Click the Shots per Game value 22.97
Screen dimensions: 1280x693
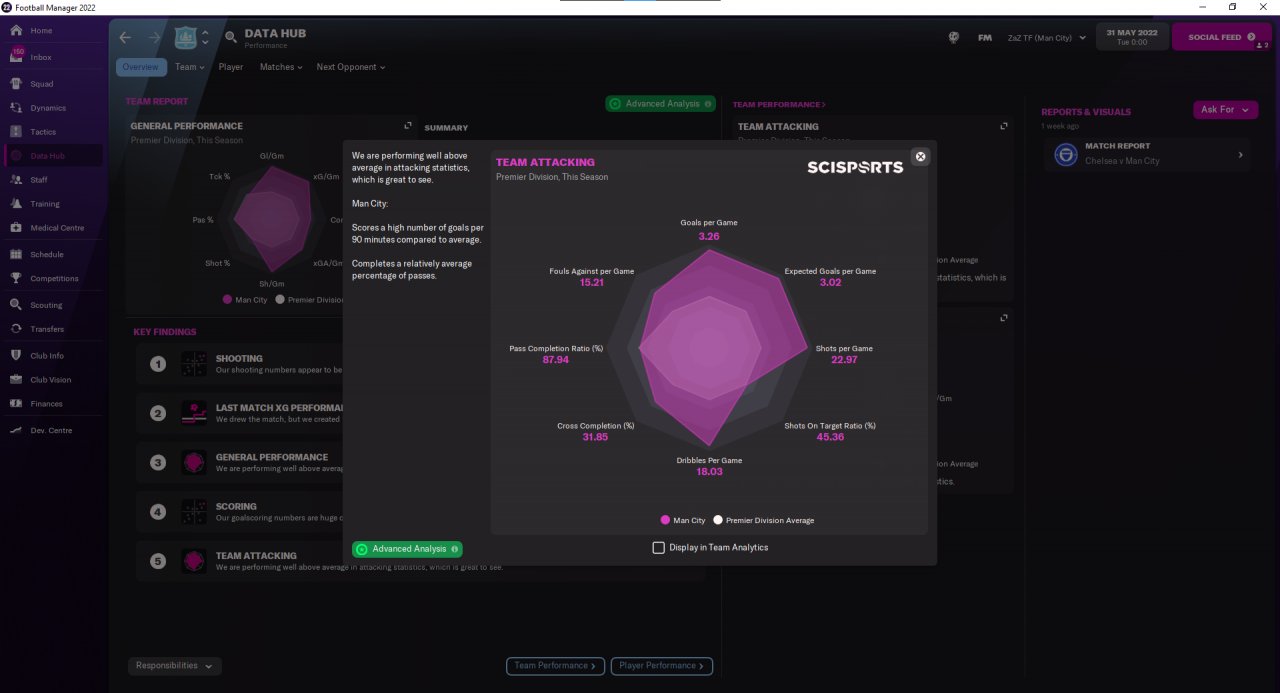[x=844, y=360]
